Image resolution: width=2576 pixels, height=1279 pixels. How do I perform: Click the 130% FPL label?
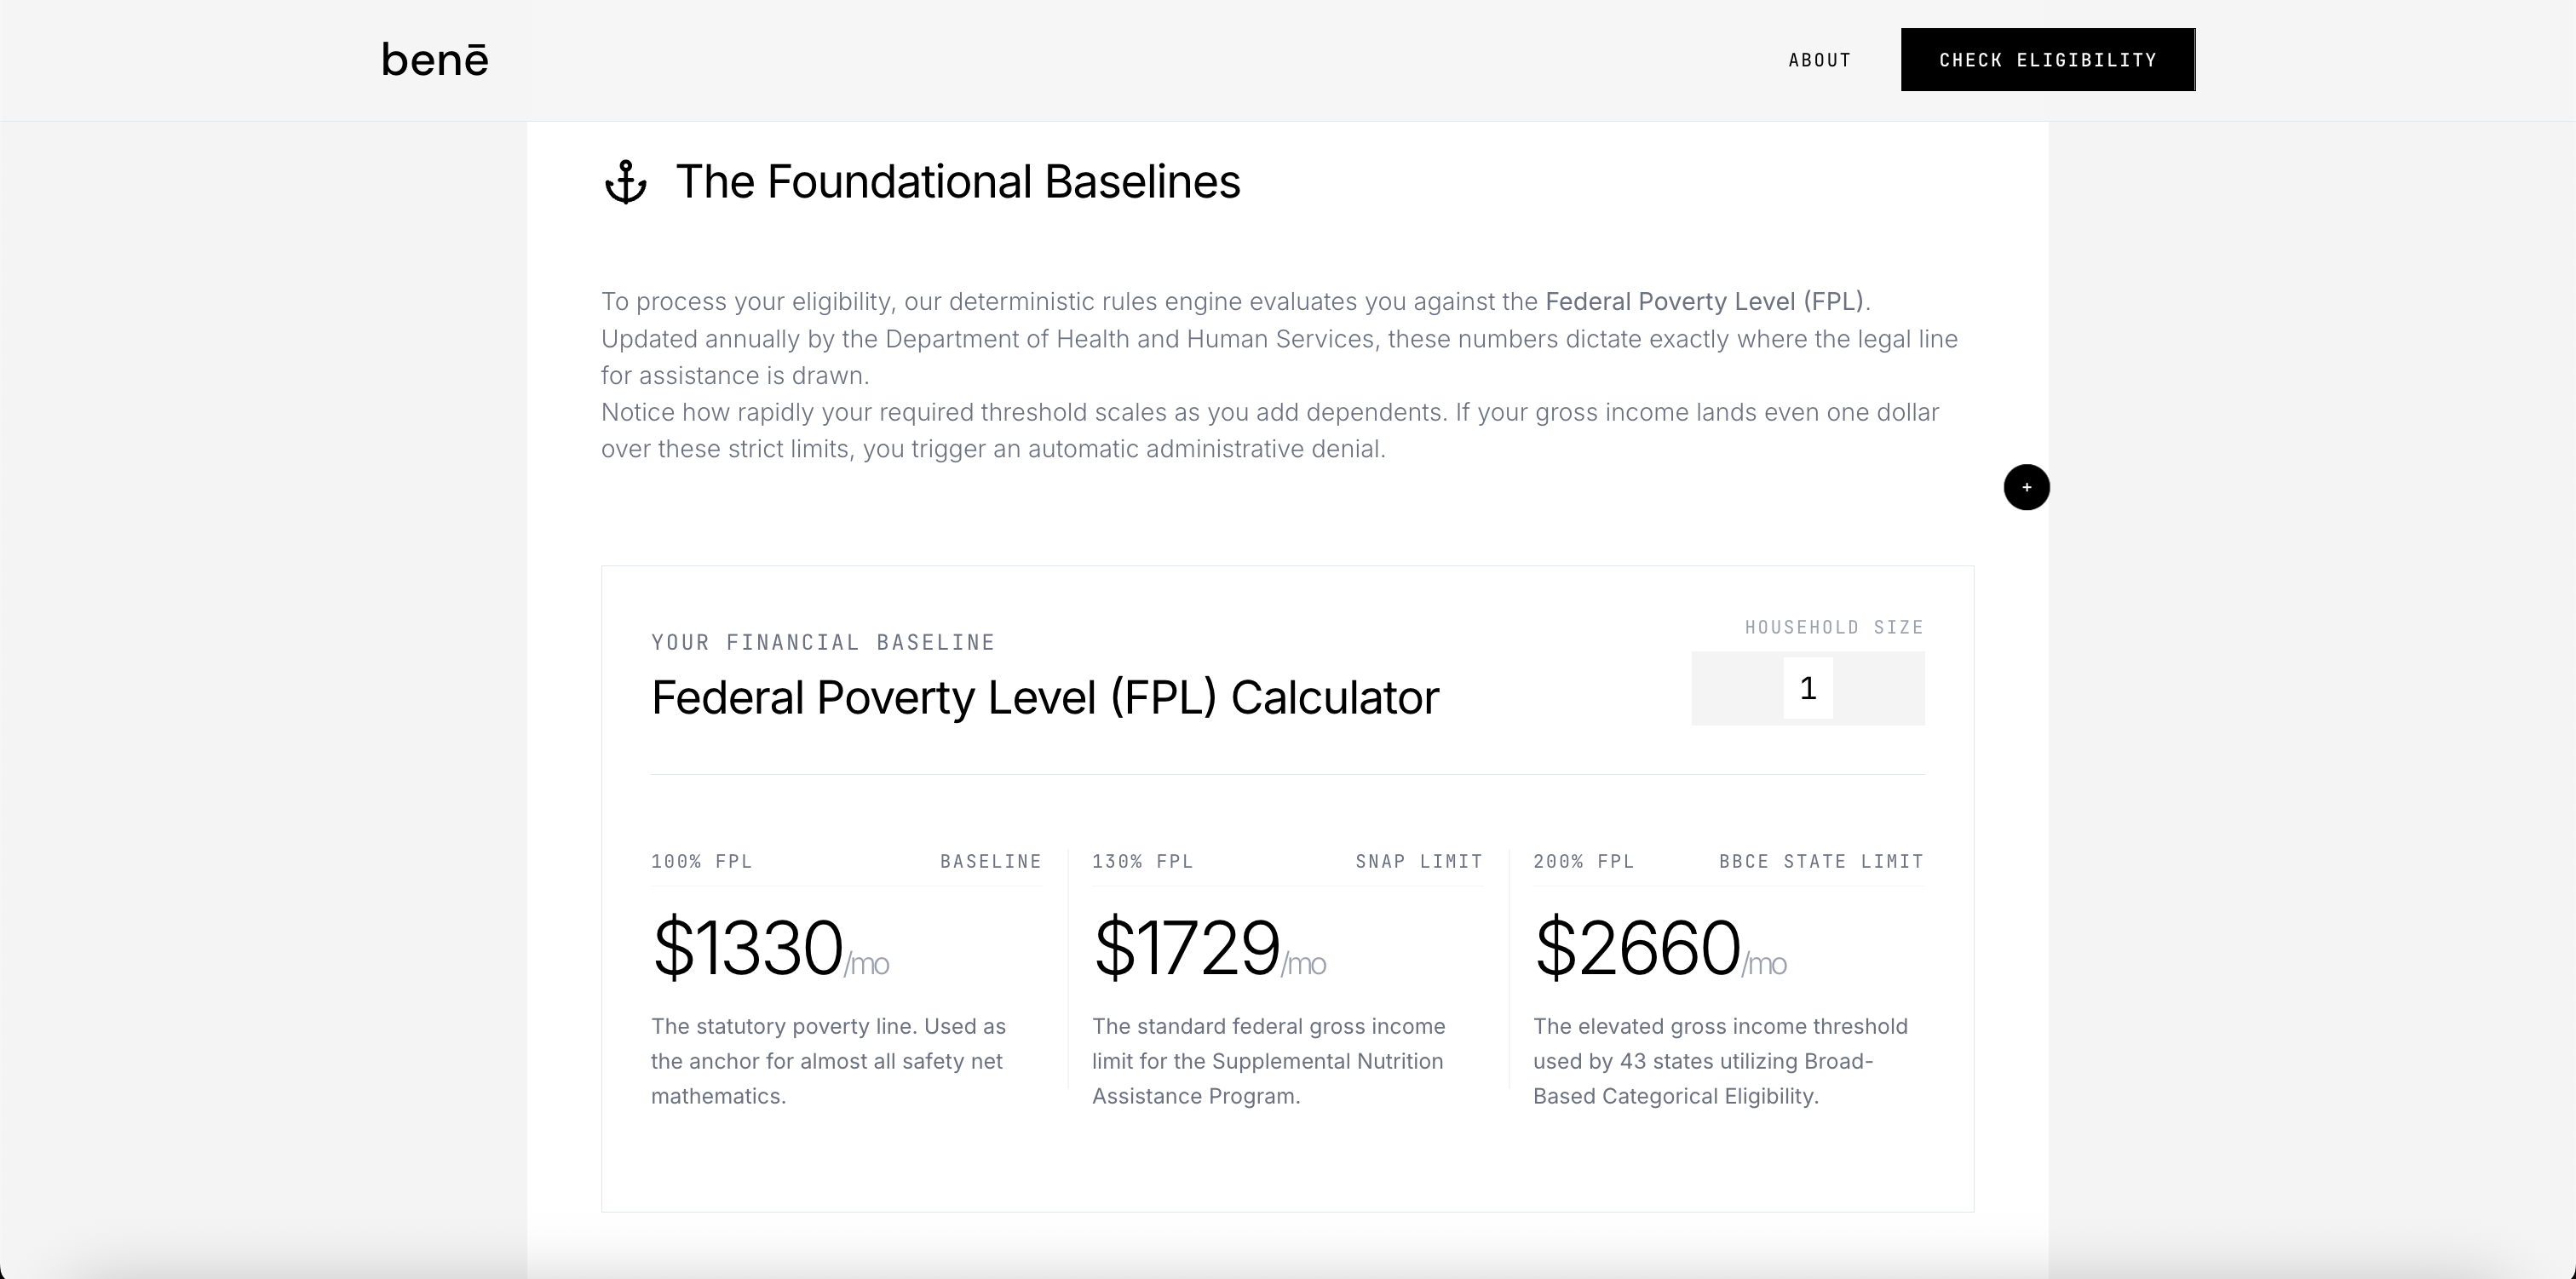click(x=1143, y=861)
